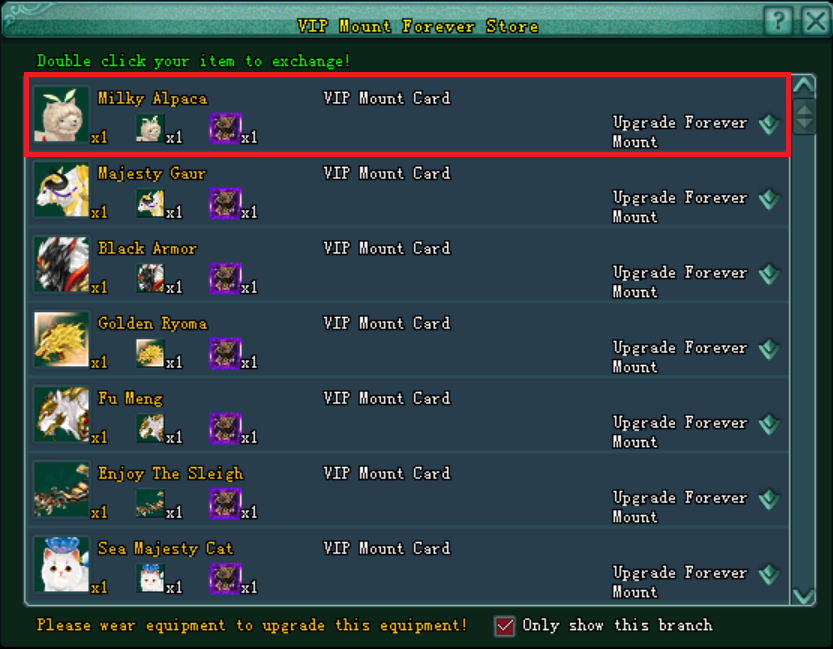Select the Enjoy The Sleigh list entry

coord(407,490)
